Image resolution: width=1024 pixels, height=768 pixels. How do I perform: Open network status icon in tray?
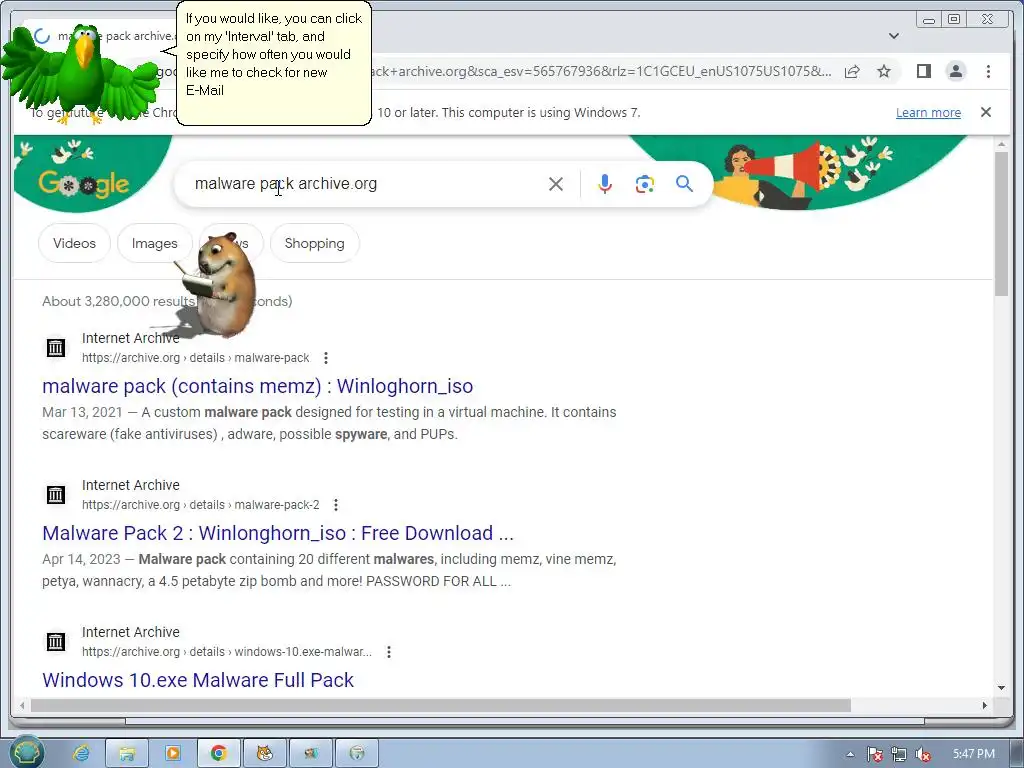click(899, 754)
